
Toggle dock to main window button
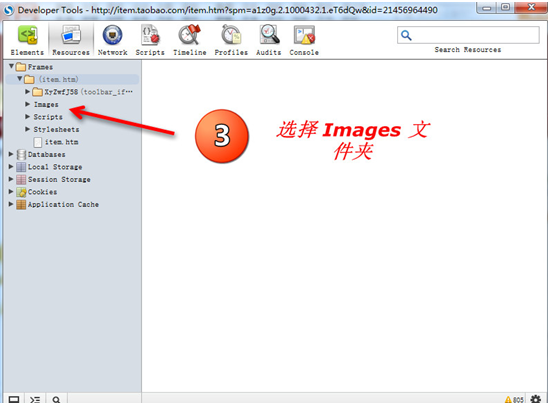14,399
